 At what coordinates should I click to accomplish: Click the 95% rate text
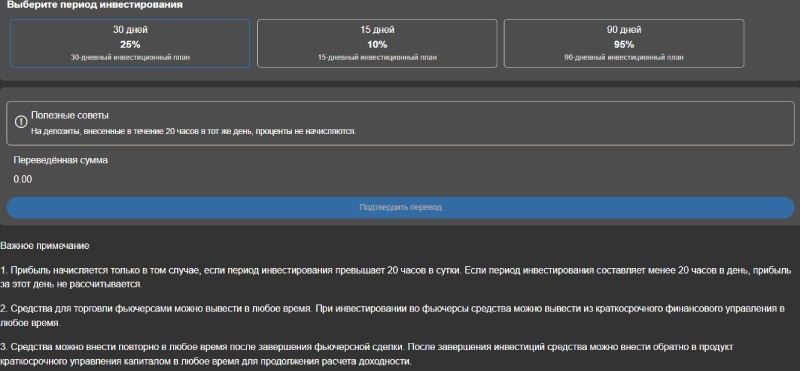(624, 44)
